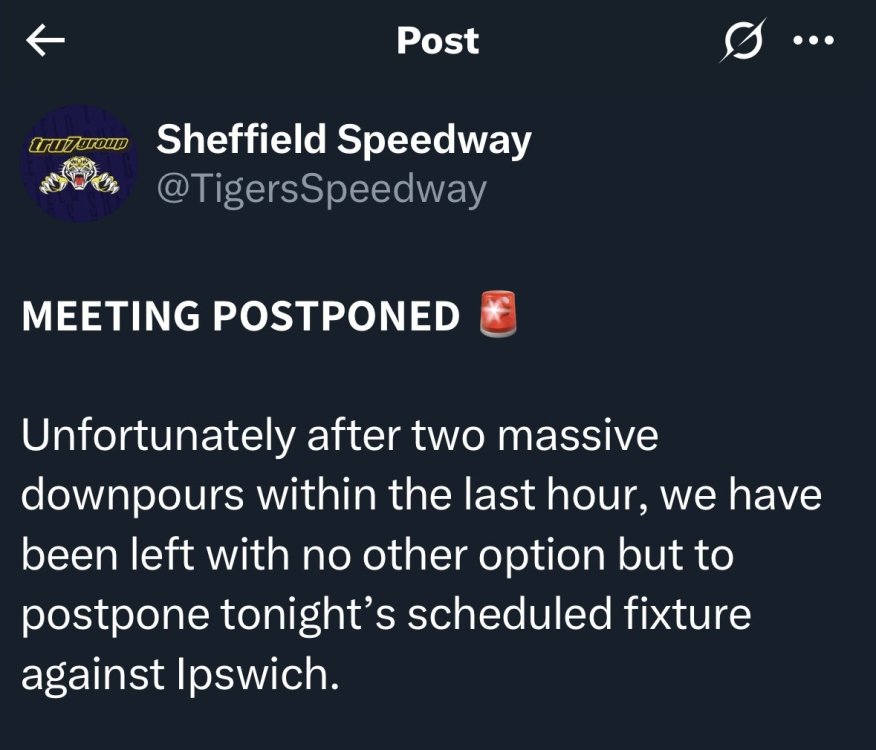Click the word downpours in the post
The width and height of the screenshot is (876, 750).
click(133, 496)
